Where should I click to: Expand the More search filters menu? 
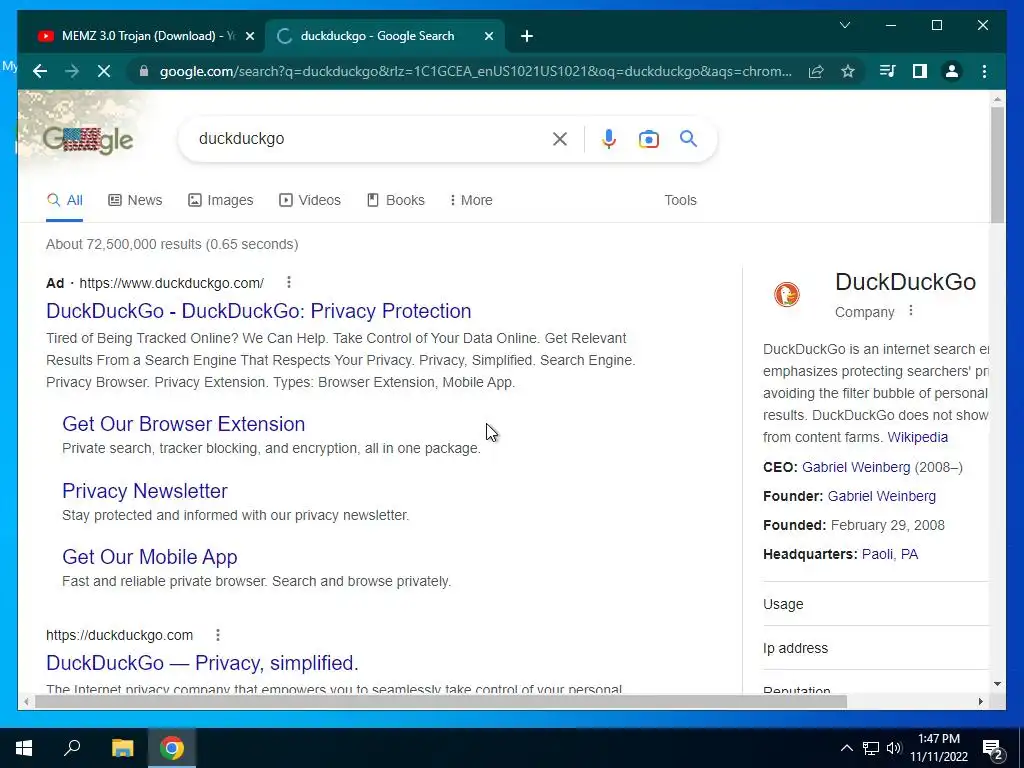[471, 200]
